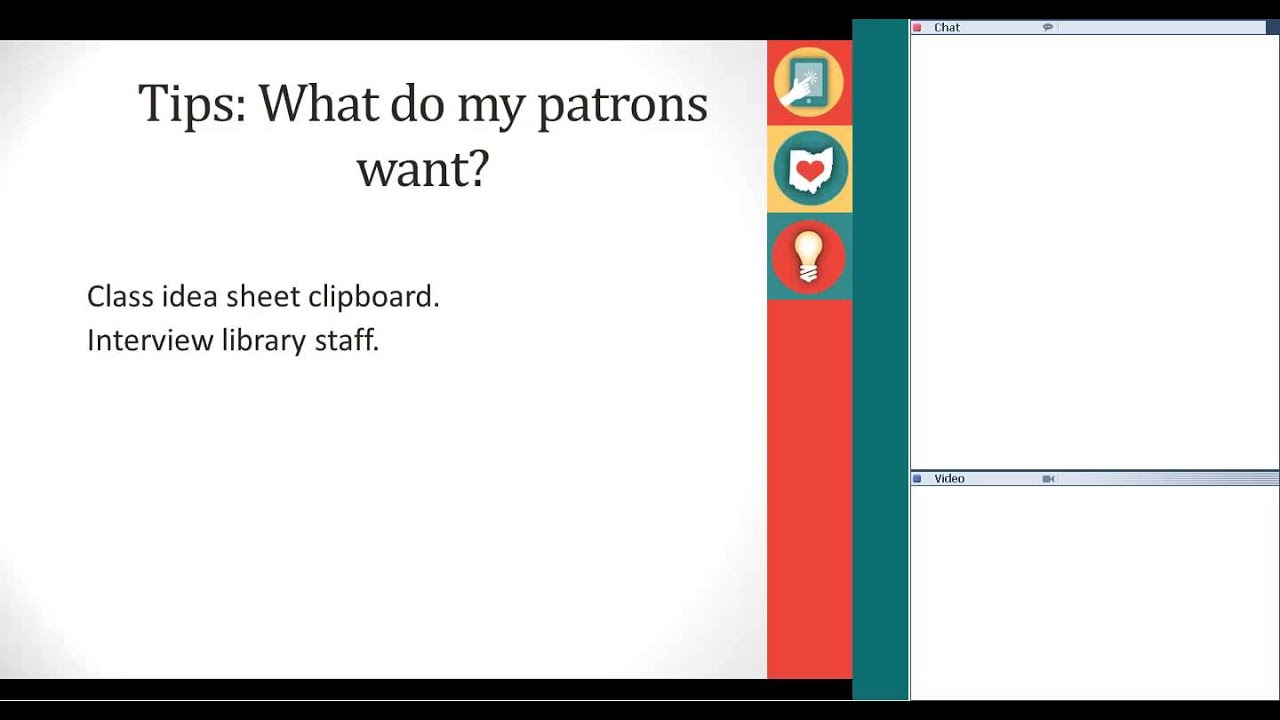Viewport: 1280px width, 720px height.
Task: Click the speech bubble icon in the Chat header
Action: point(1048,28)
